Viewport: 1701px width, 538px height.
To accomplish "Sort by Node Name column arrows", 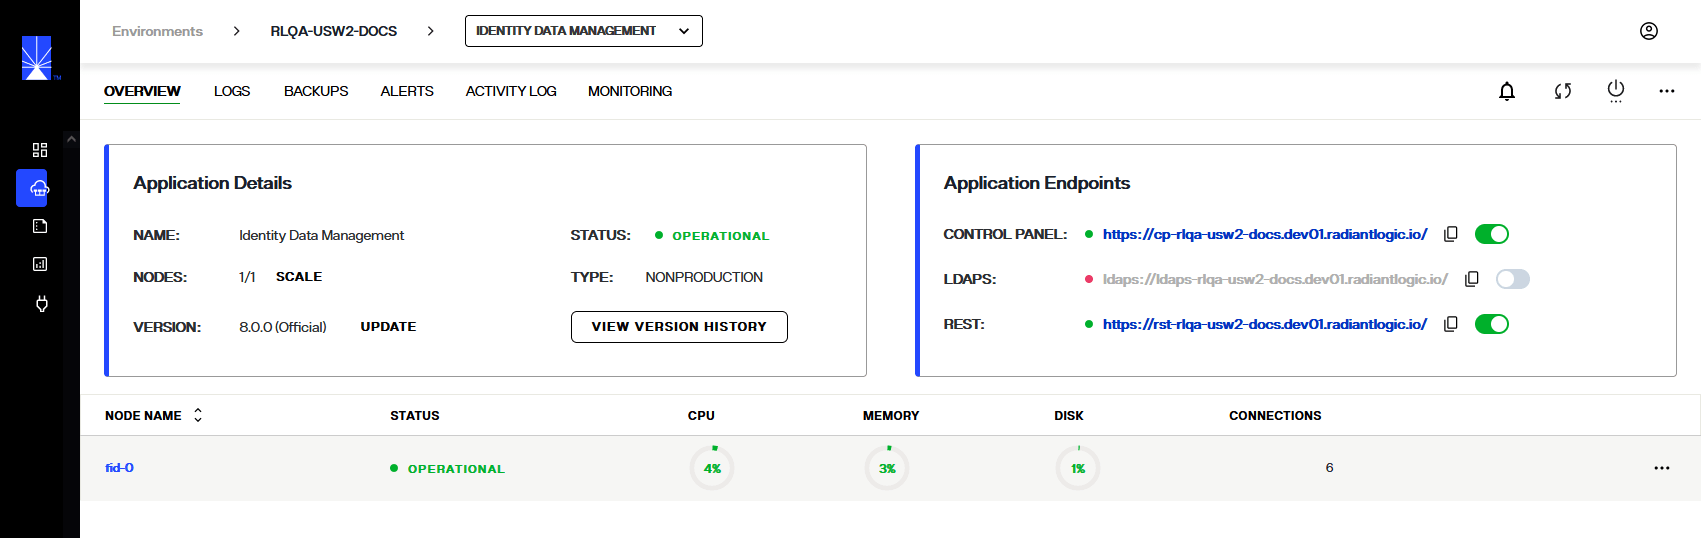I will pos(198,415).
